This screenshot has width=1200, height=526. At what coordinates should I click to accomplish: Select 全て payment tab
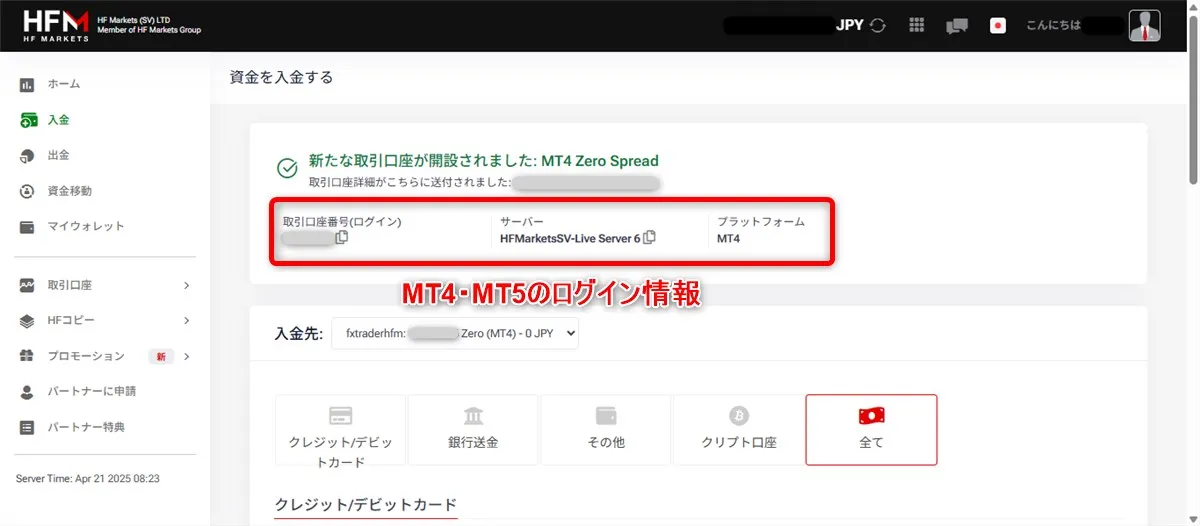871,430
